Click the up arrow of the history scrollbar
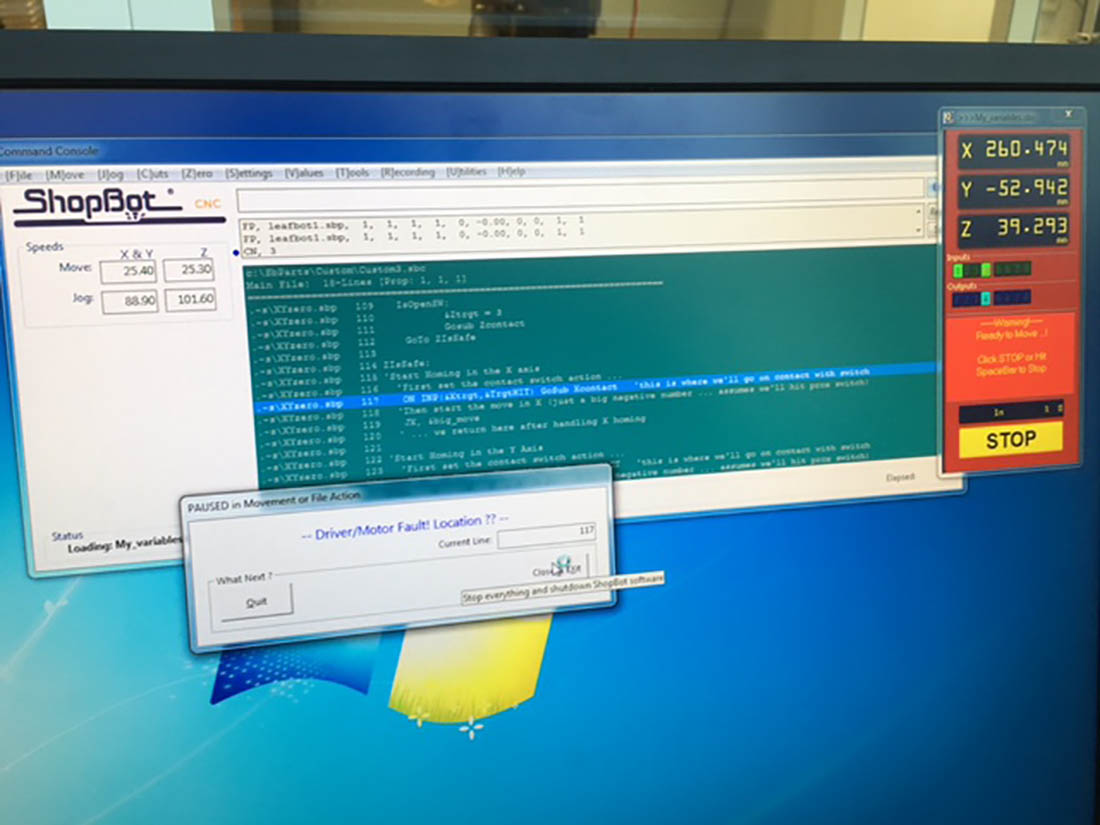 coord(918,210)
